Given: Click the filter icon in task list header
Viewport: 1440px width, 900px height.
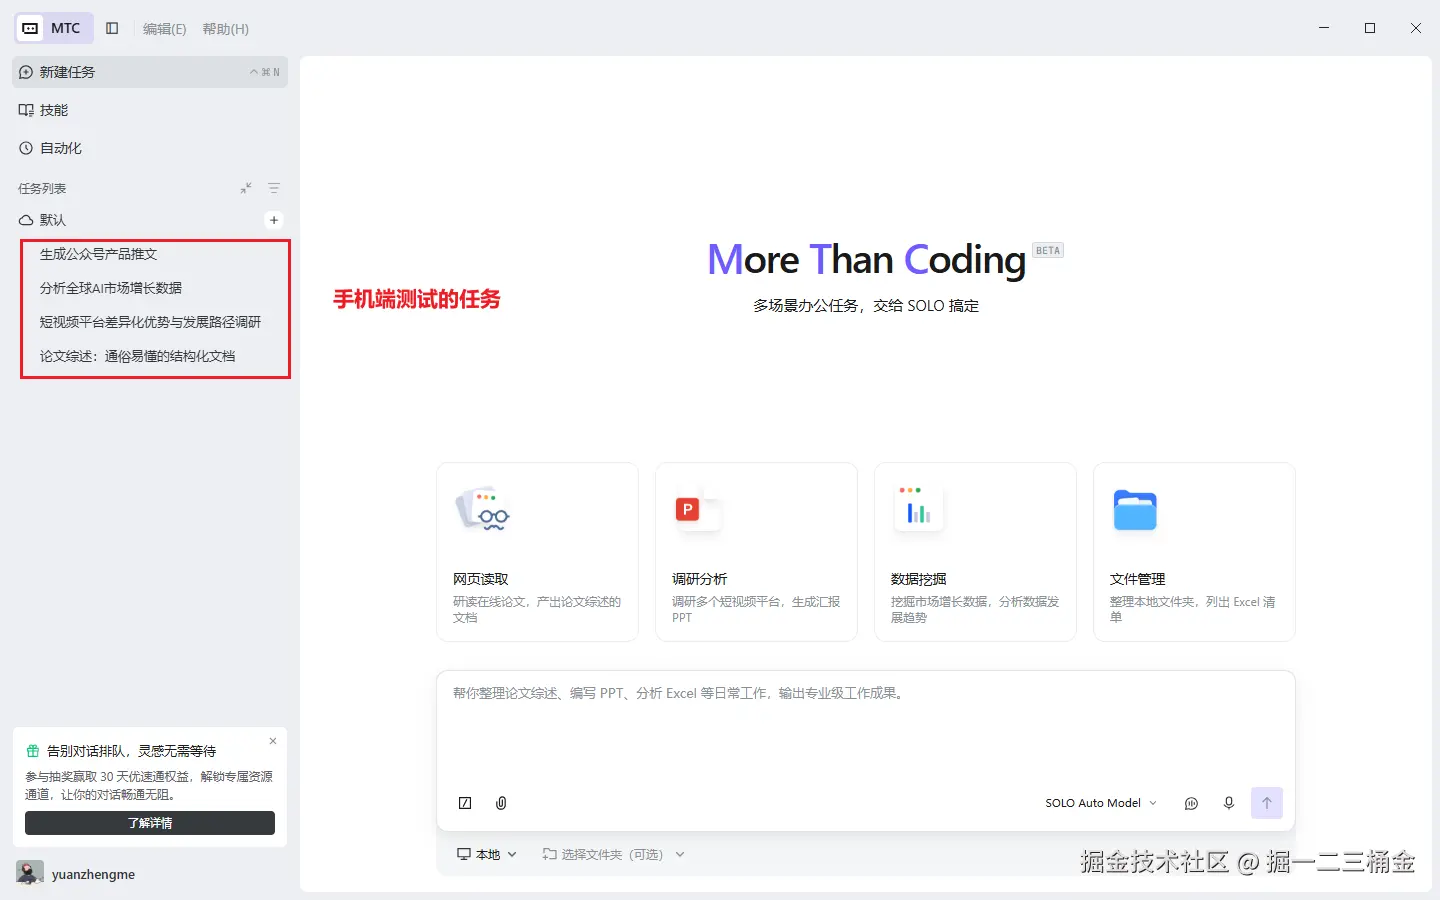Looking at the screenshot, I should (x=274, y=188).
